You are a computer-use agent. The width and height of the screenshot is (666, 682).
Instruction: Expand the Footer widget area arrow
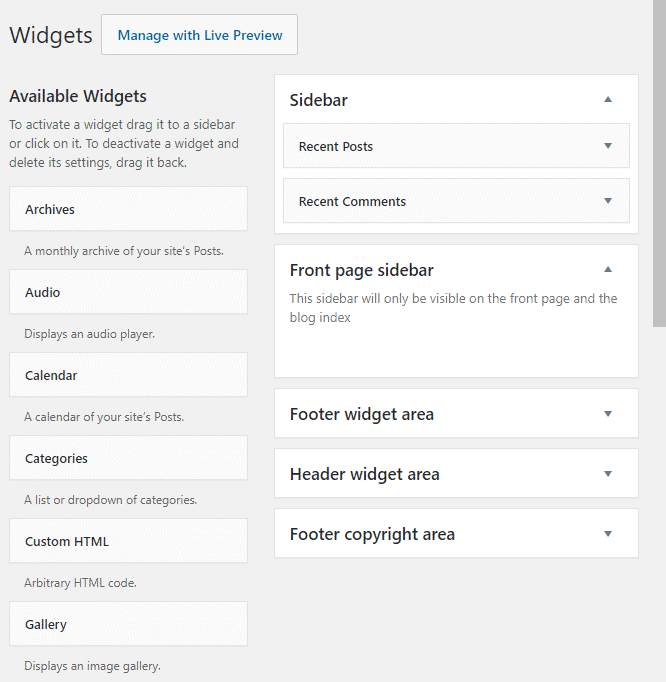click(607, 414)
